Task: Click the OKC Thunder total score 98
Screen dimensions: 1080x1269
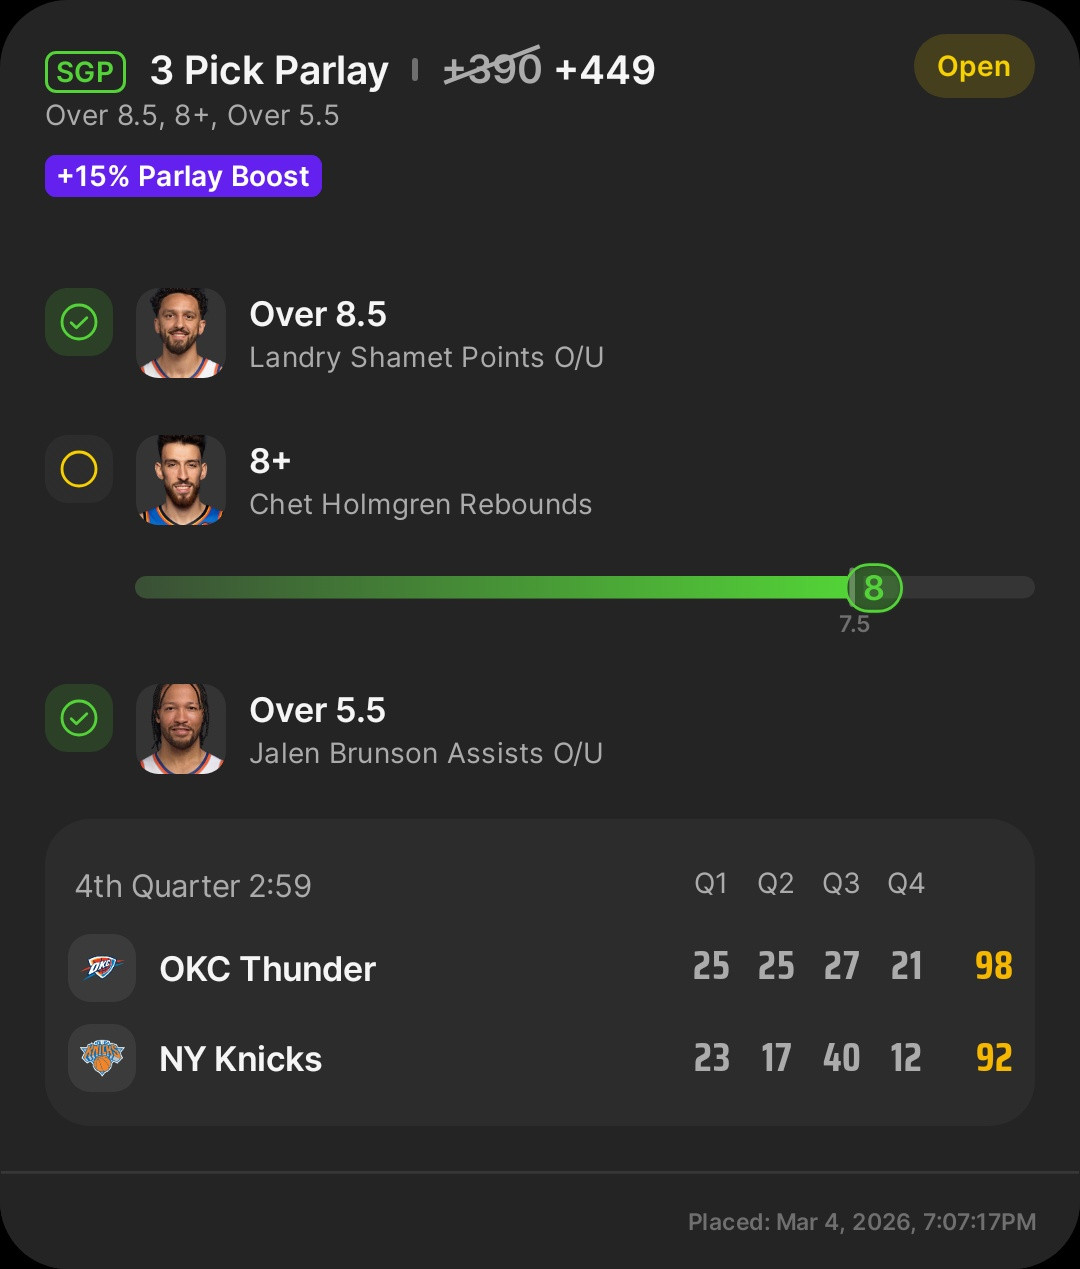Action: (994, 966)
